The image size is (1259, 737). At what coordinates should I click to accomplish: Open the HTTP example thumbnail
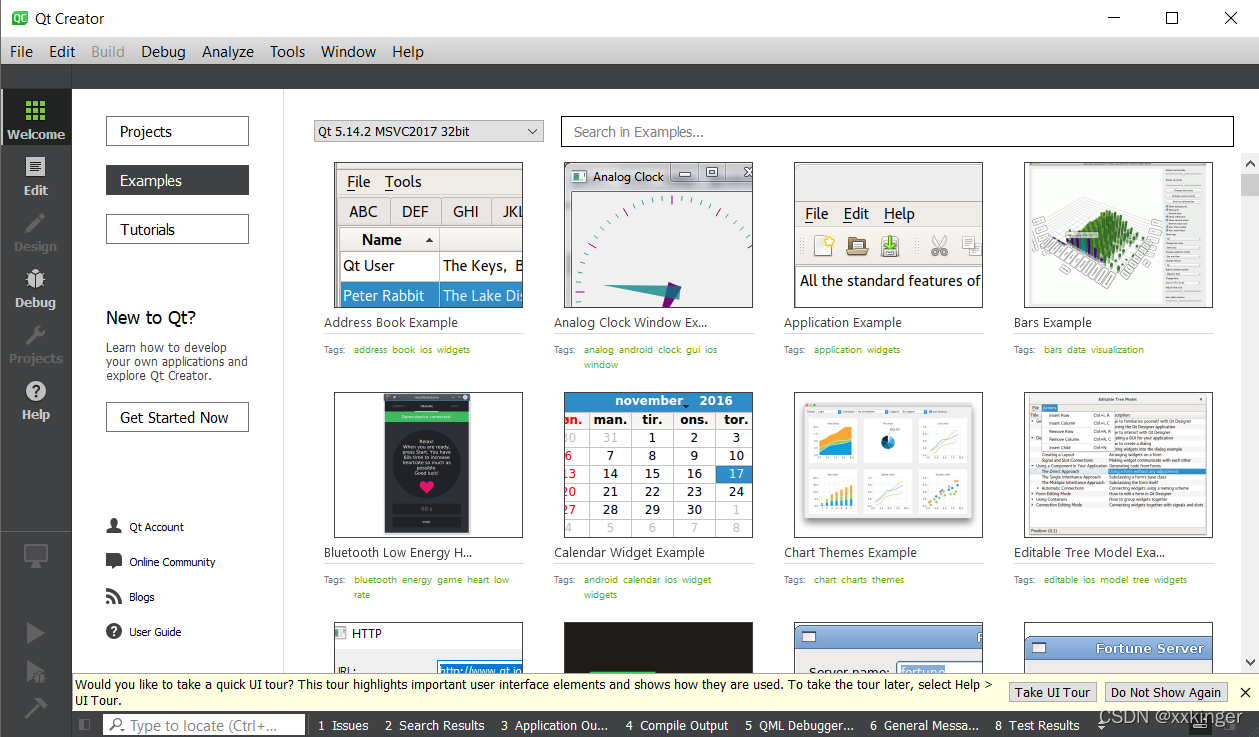pos(428,647)
